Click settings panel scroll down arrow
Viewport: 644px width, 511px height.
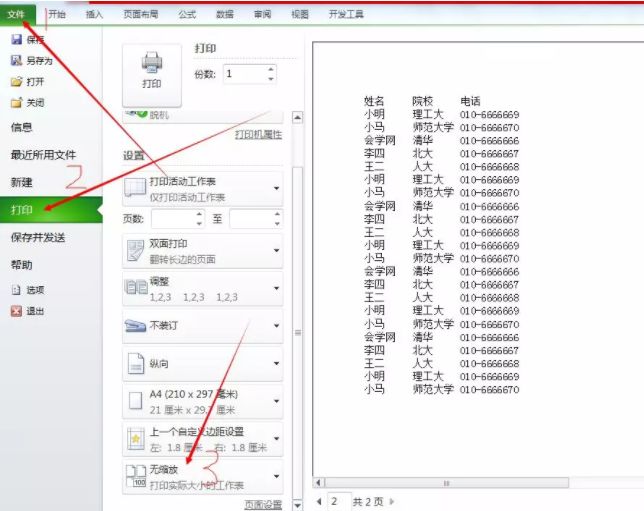pos(298,504)
